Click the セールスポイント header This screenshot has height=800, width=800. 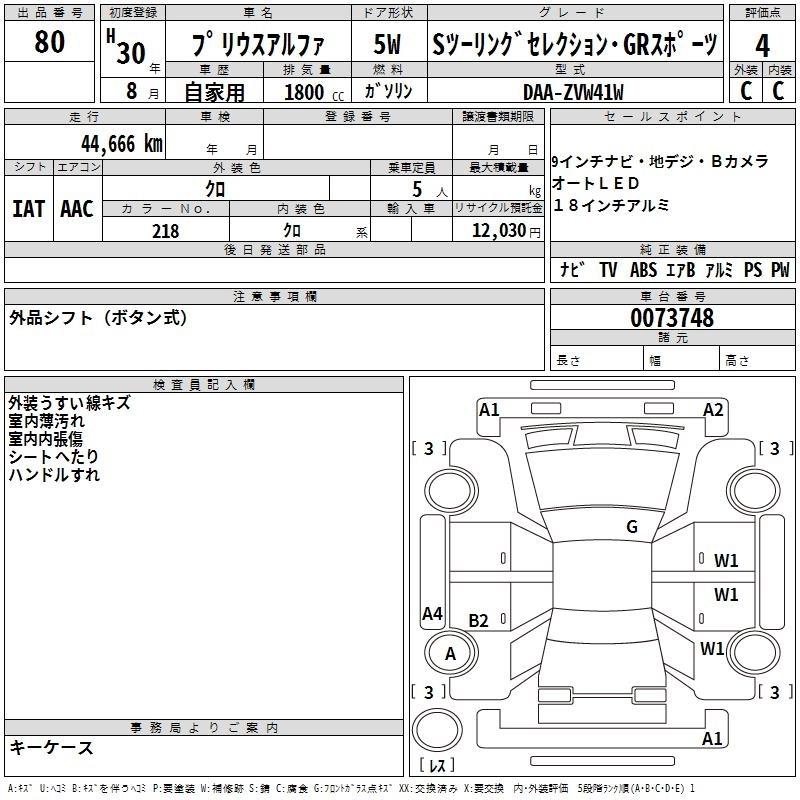tap(672, 117)
